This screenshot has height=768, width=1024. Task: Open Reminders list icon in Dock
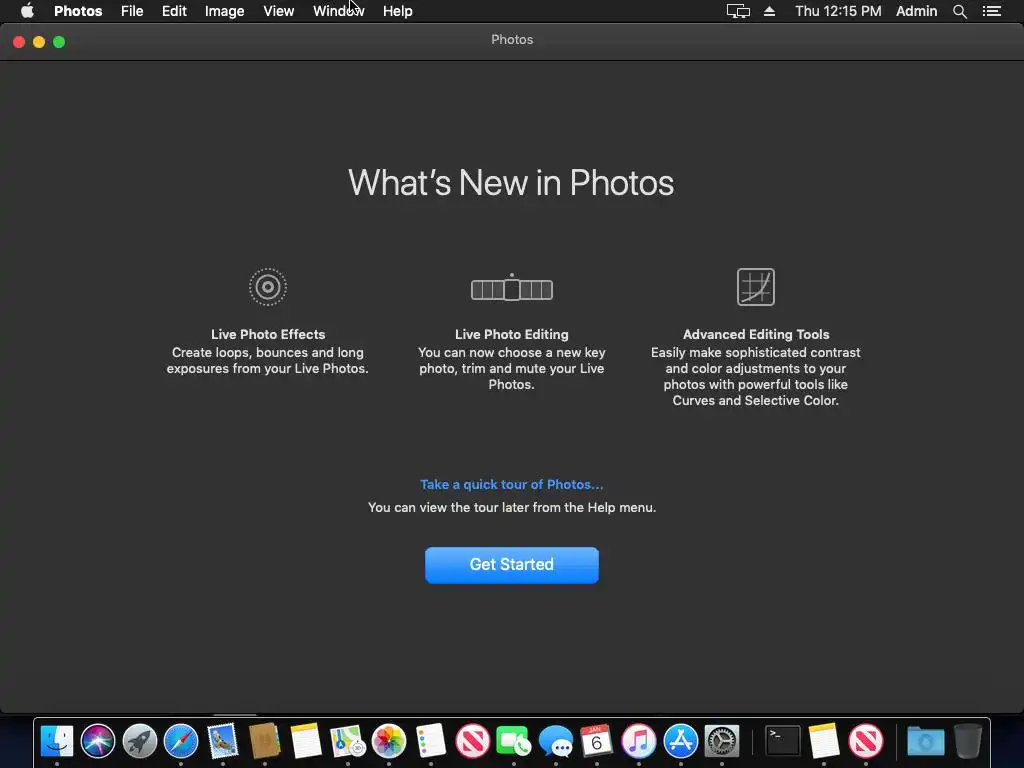click(430, 741)
